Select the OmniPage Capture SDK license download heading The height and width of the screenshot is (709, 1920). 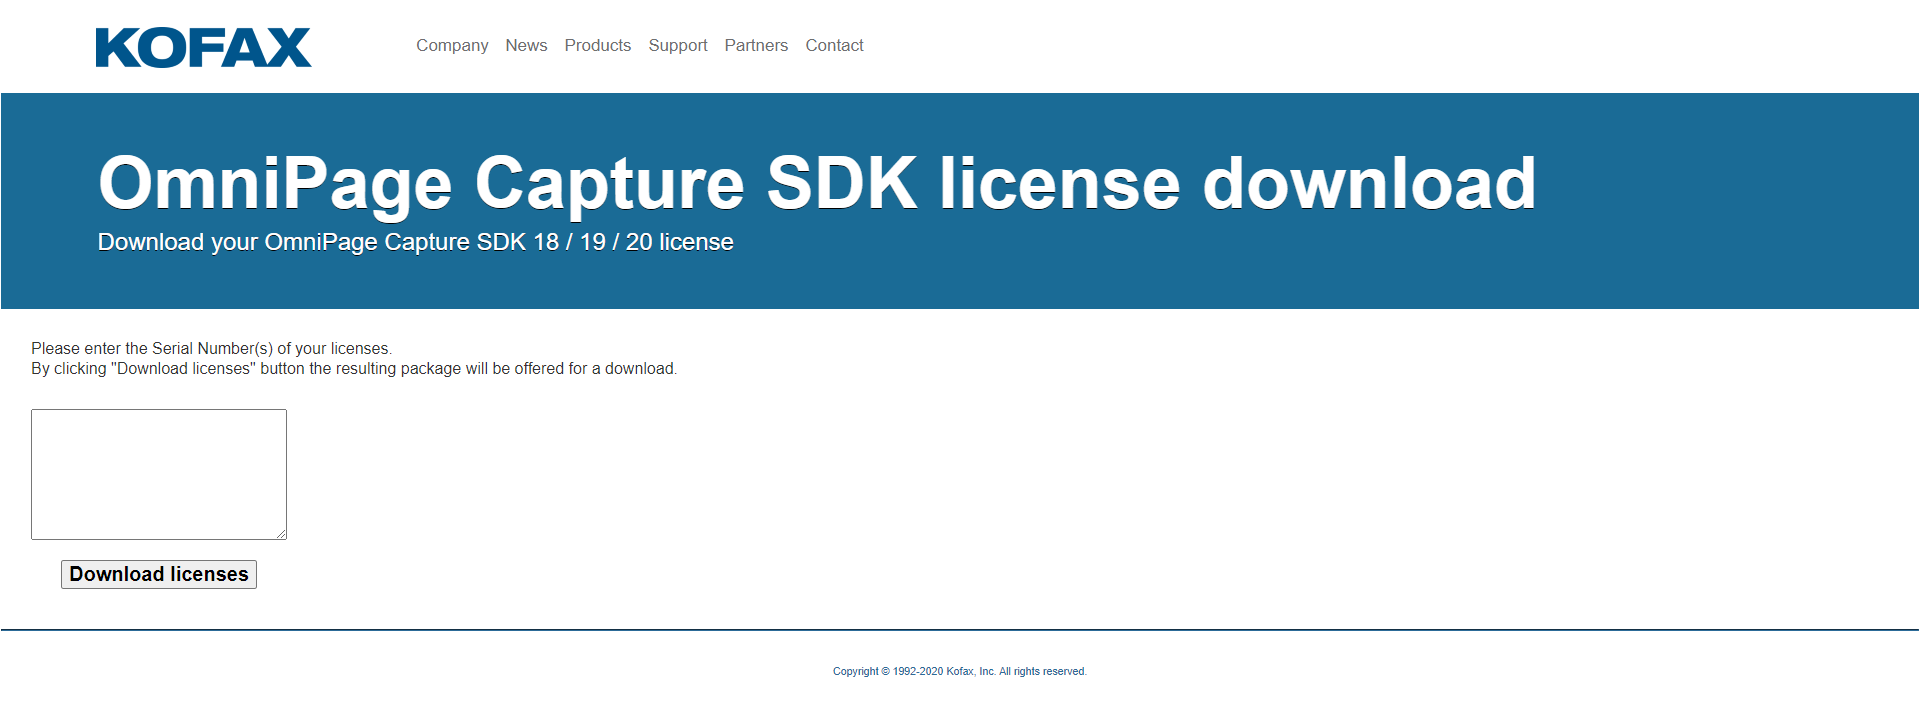[x=817, y=183]
